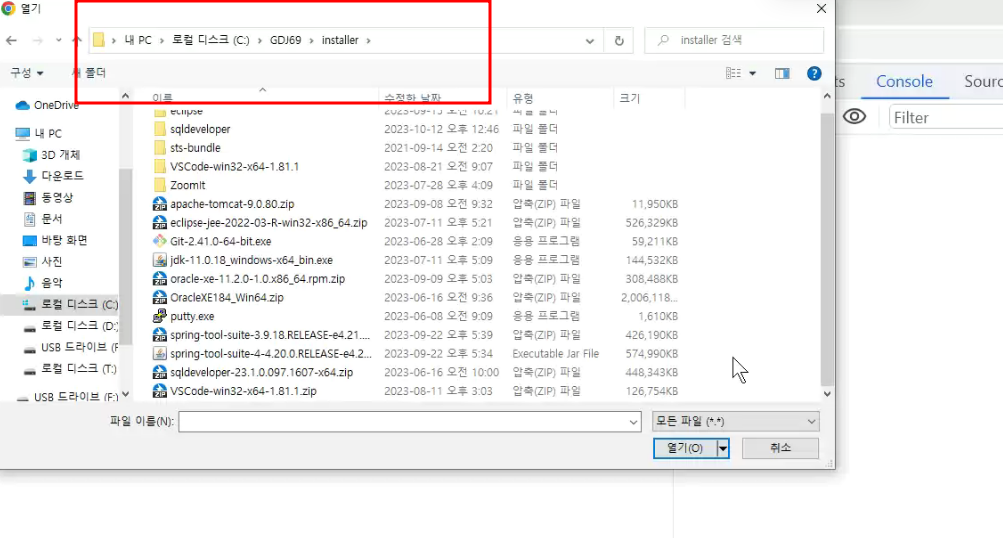Open 다운로드 folder in sidebar
Screen dimensions: 1003x538
point(54,175)
